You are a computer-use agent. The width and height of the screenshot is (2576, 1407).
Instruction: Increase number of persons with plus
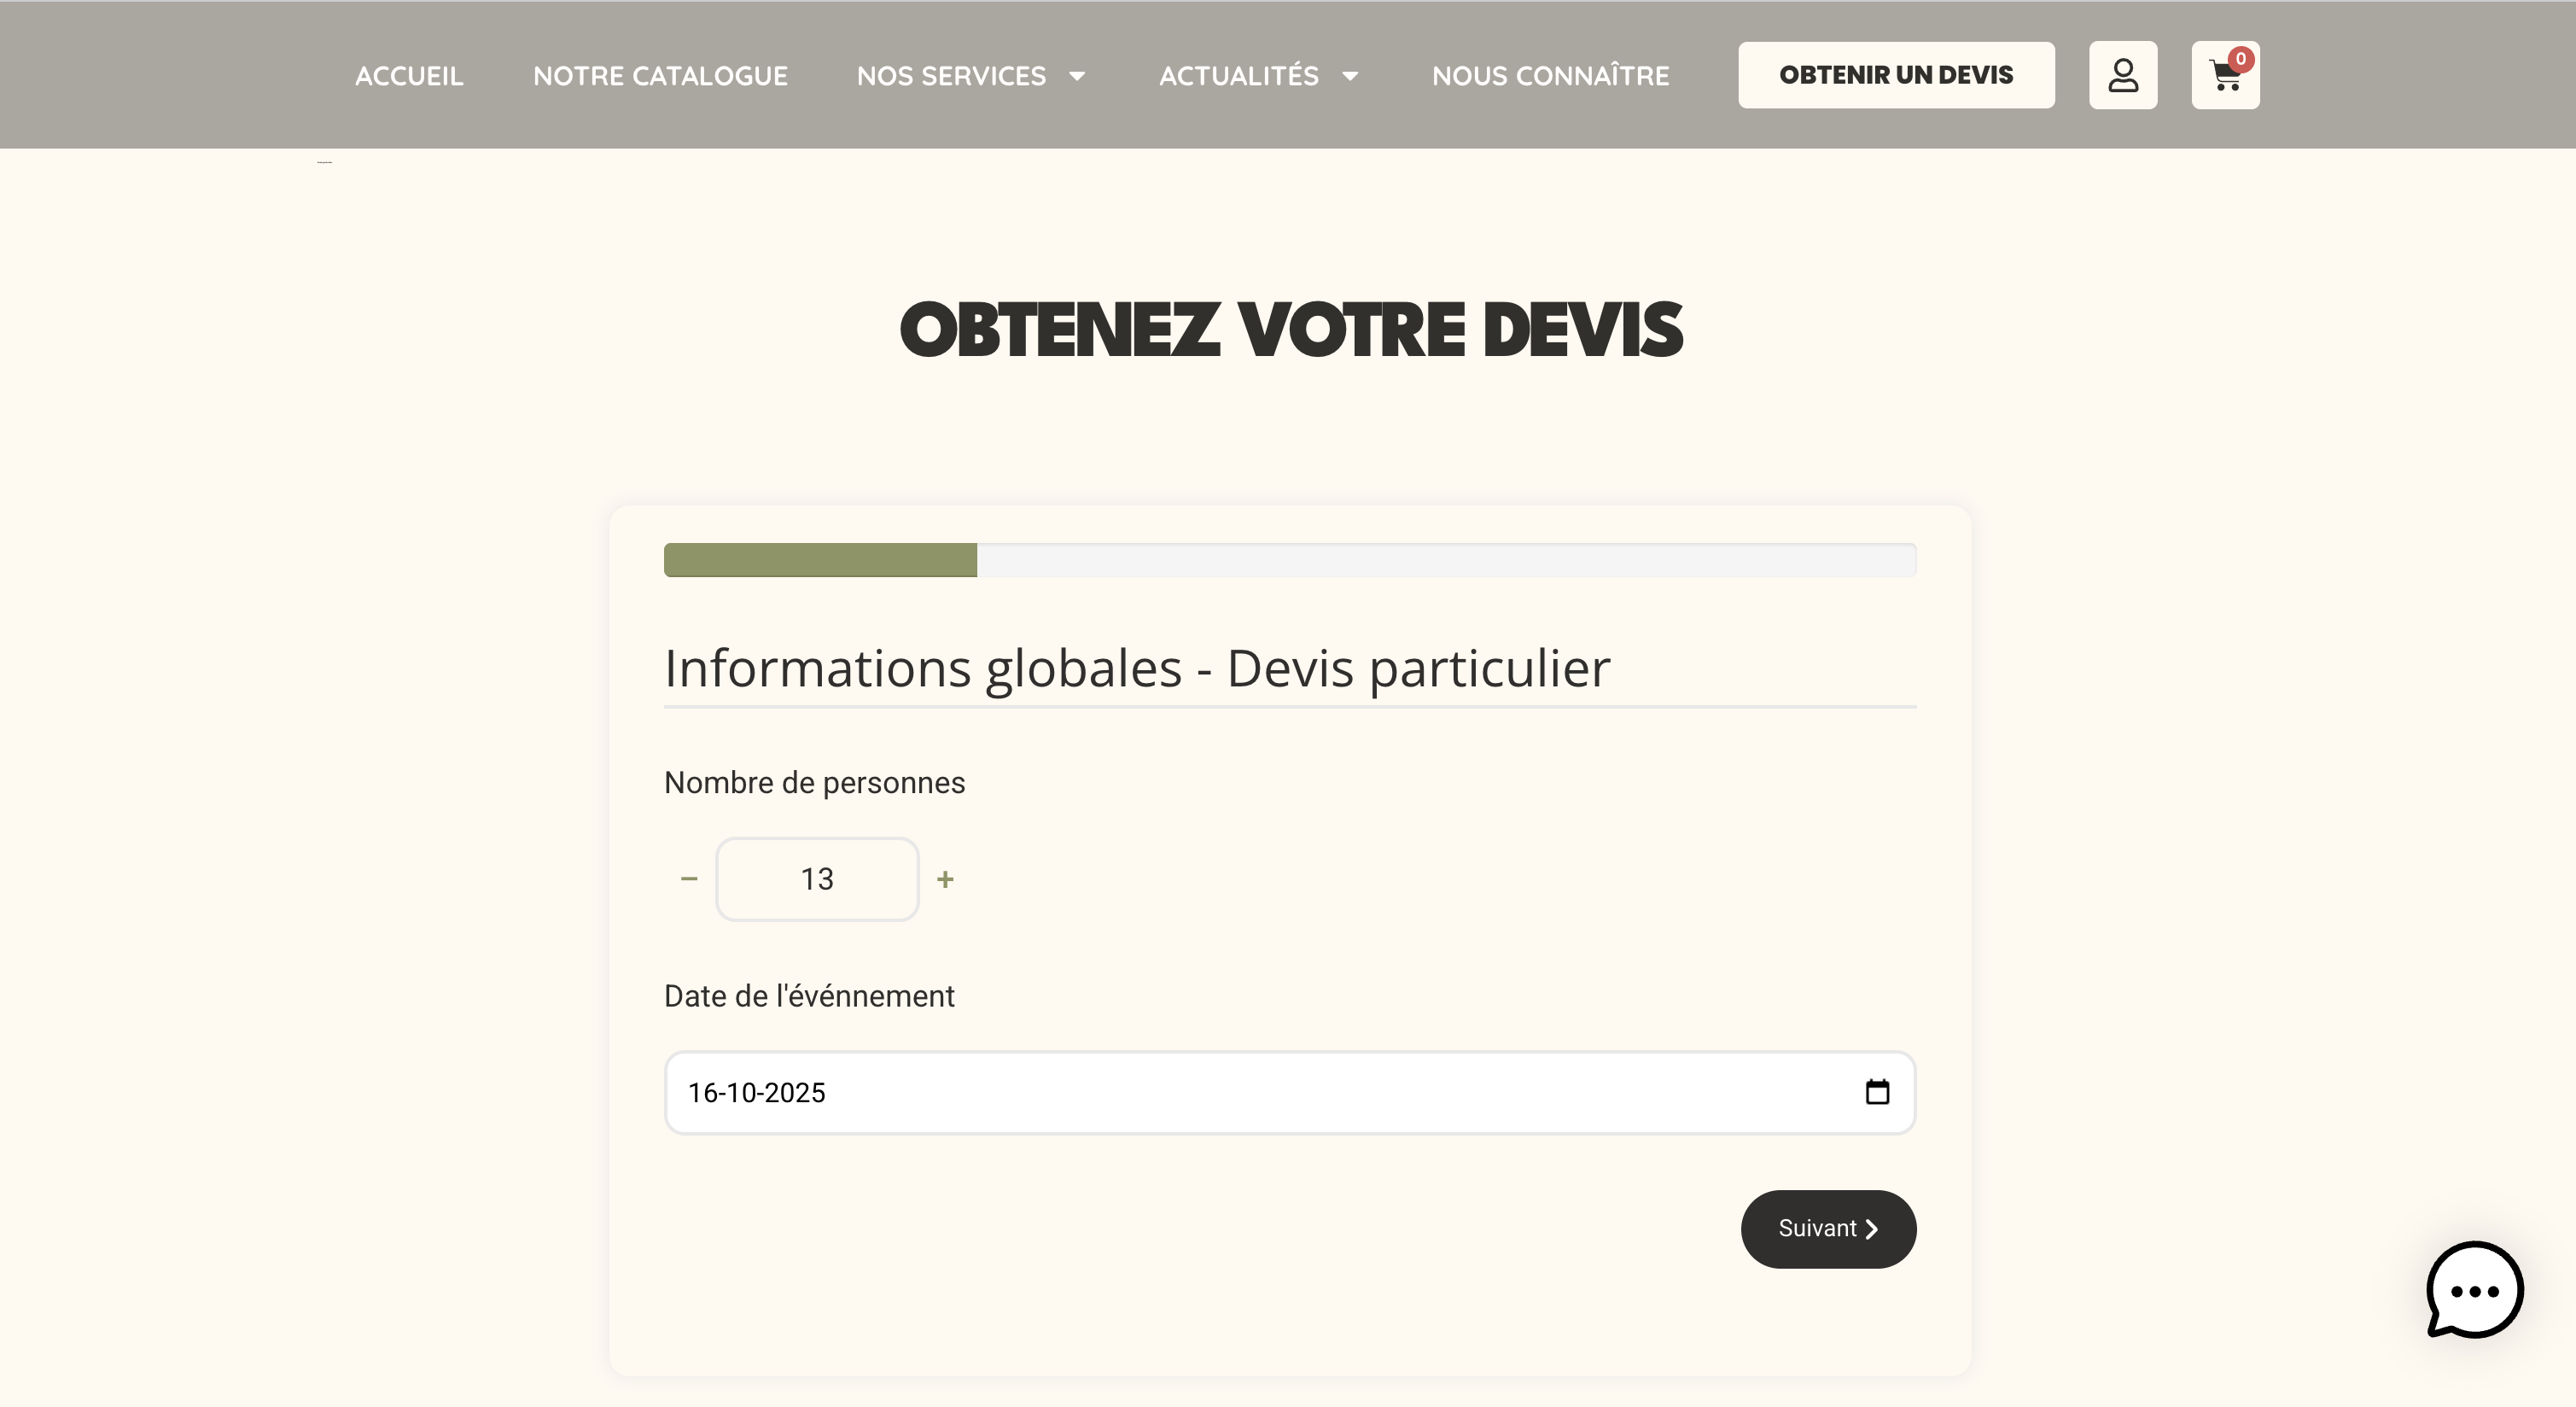(x=945, y=879)
